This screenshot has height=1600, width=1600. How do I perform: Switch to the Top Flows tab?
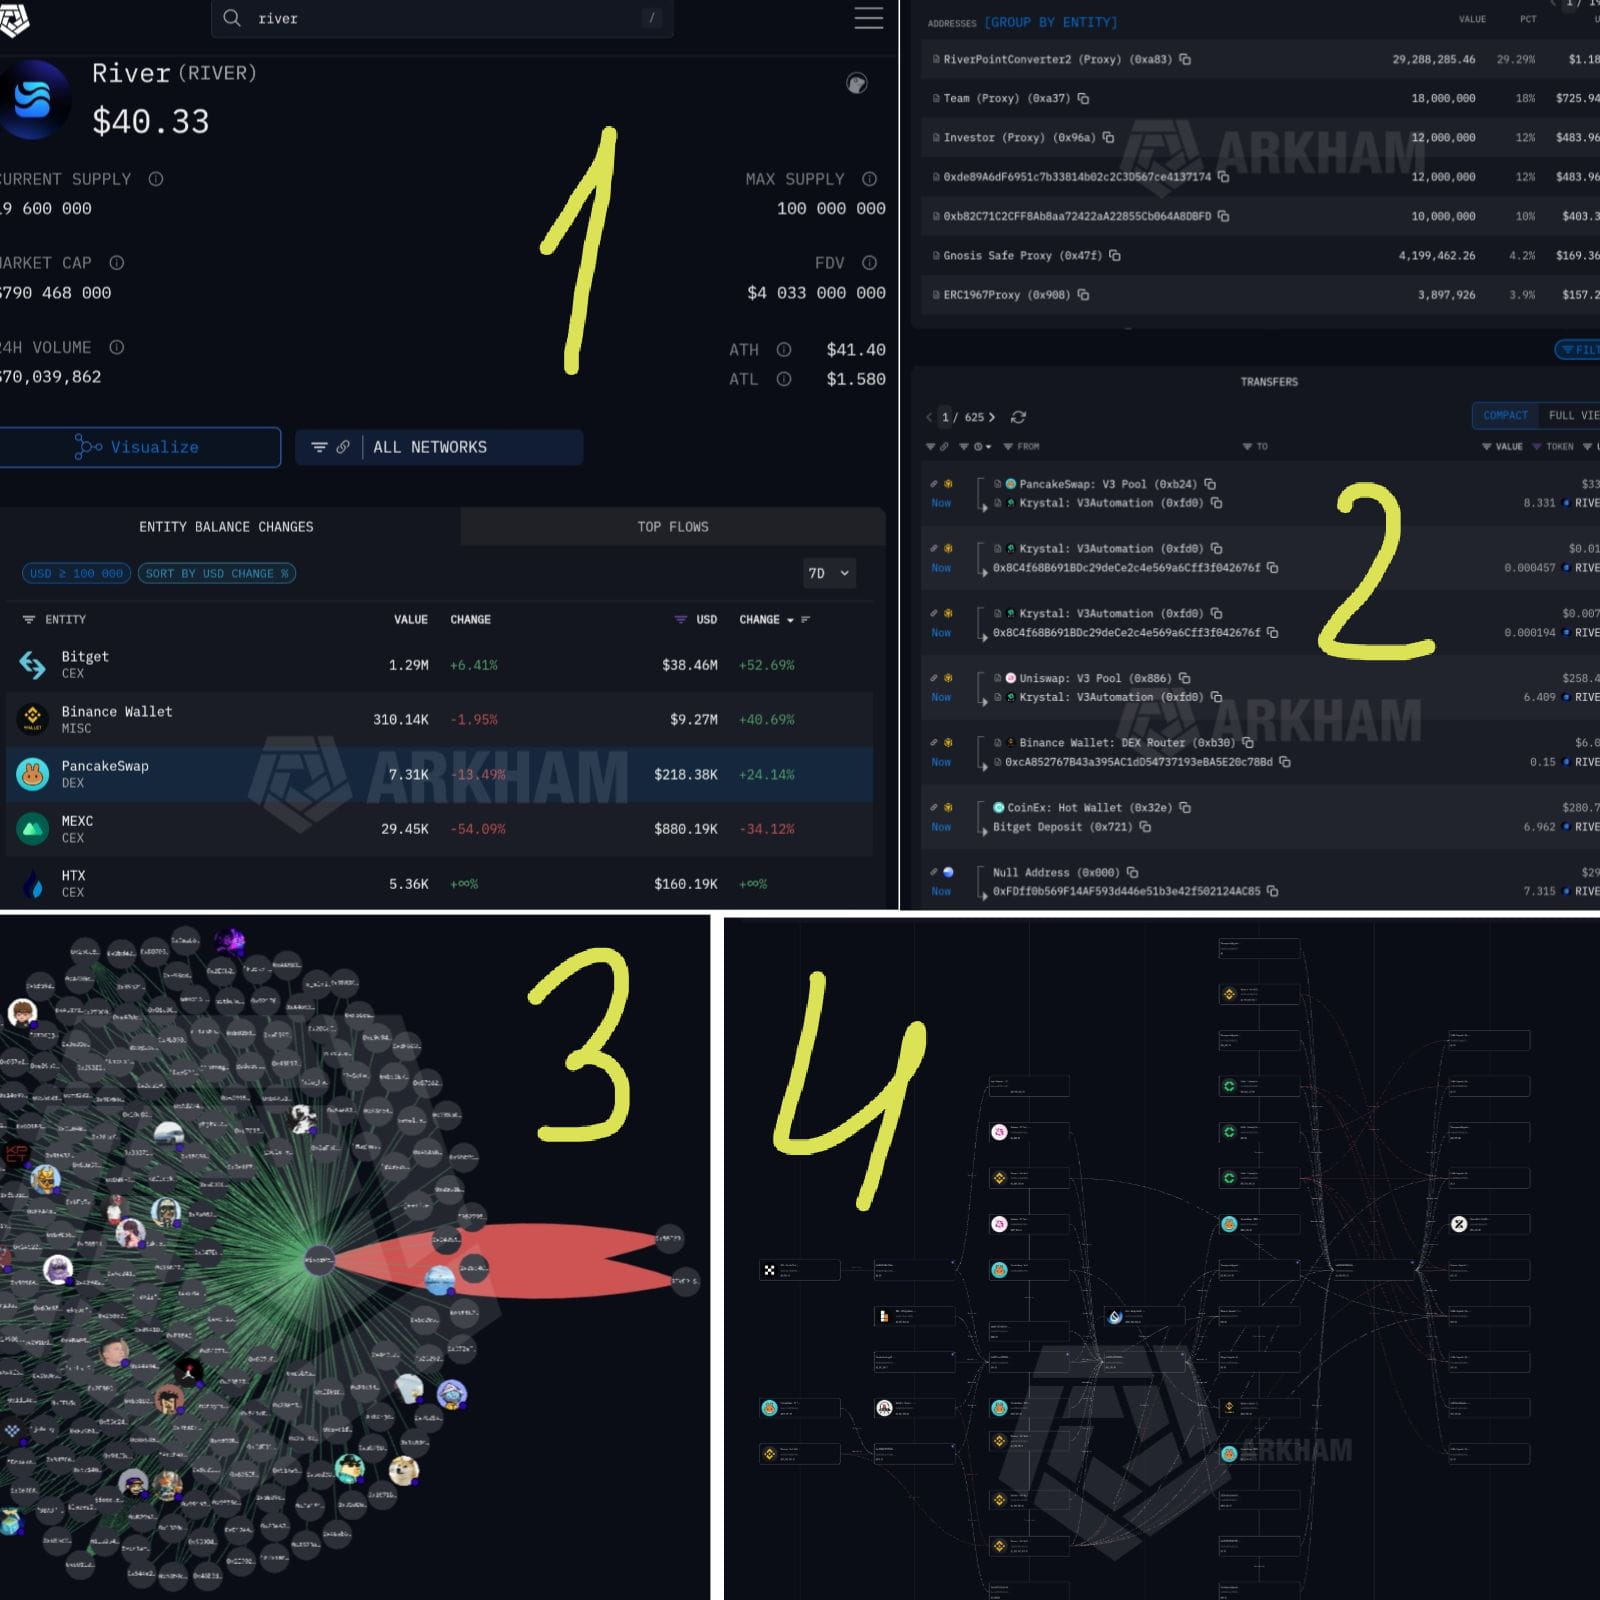673,526
